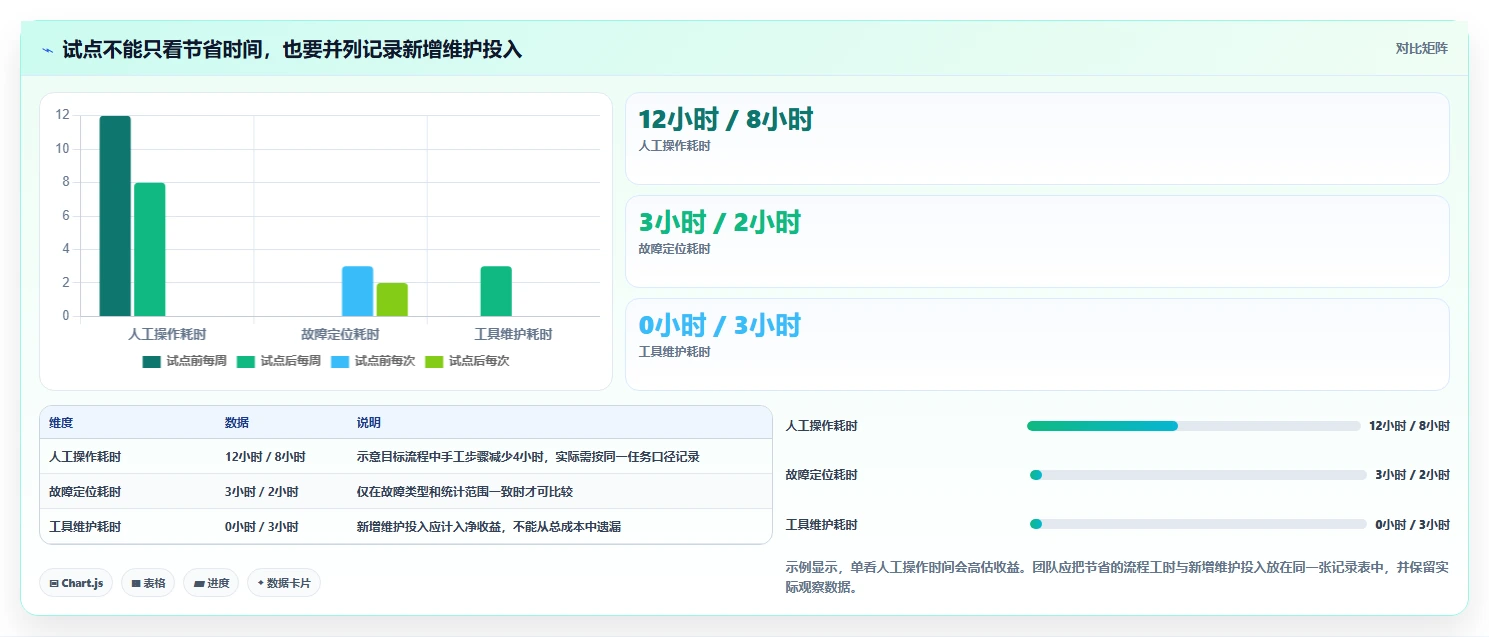Click the 故障定位耗时 progress bar
Screen dimensions: 1489x637
click(x=1198, y=475)
